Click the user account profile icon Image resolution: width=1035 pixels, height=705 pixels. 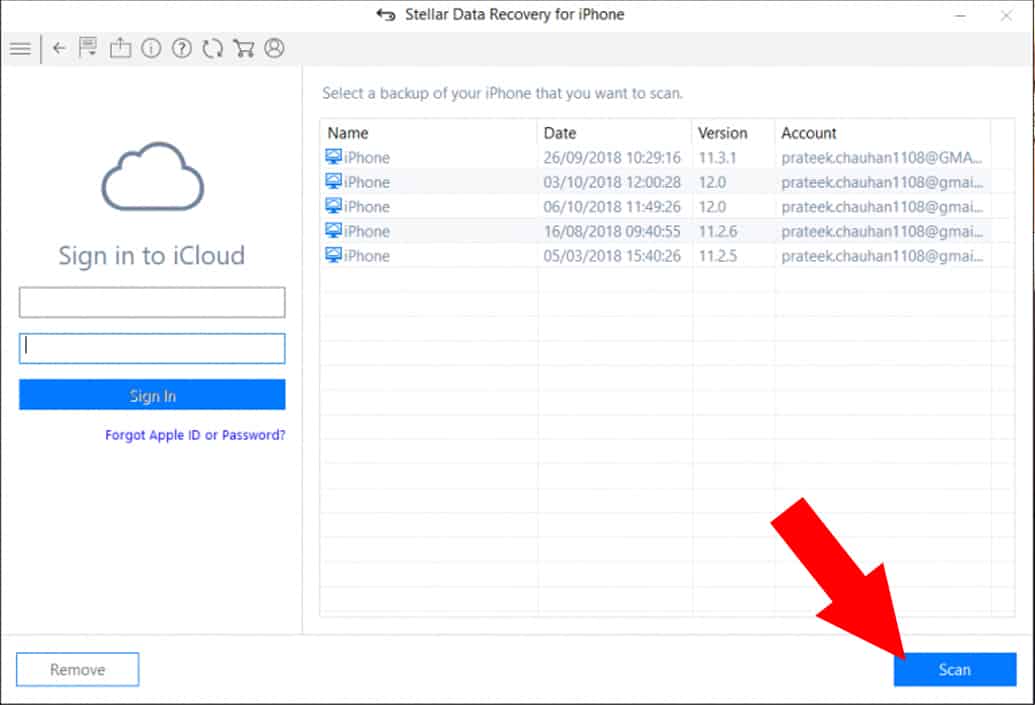tap(274, 48)
